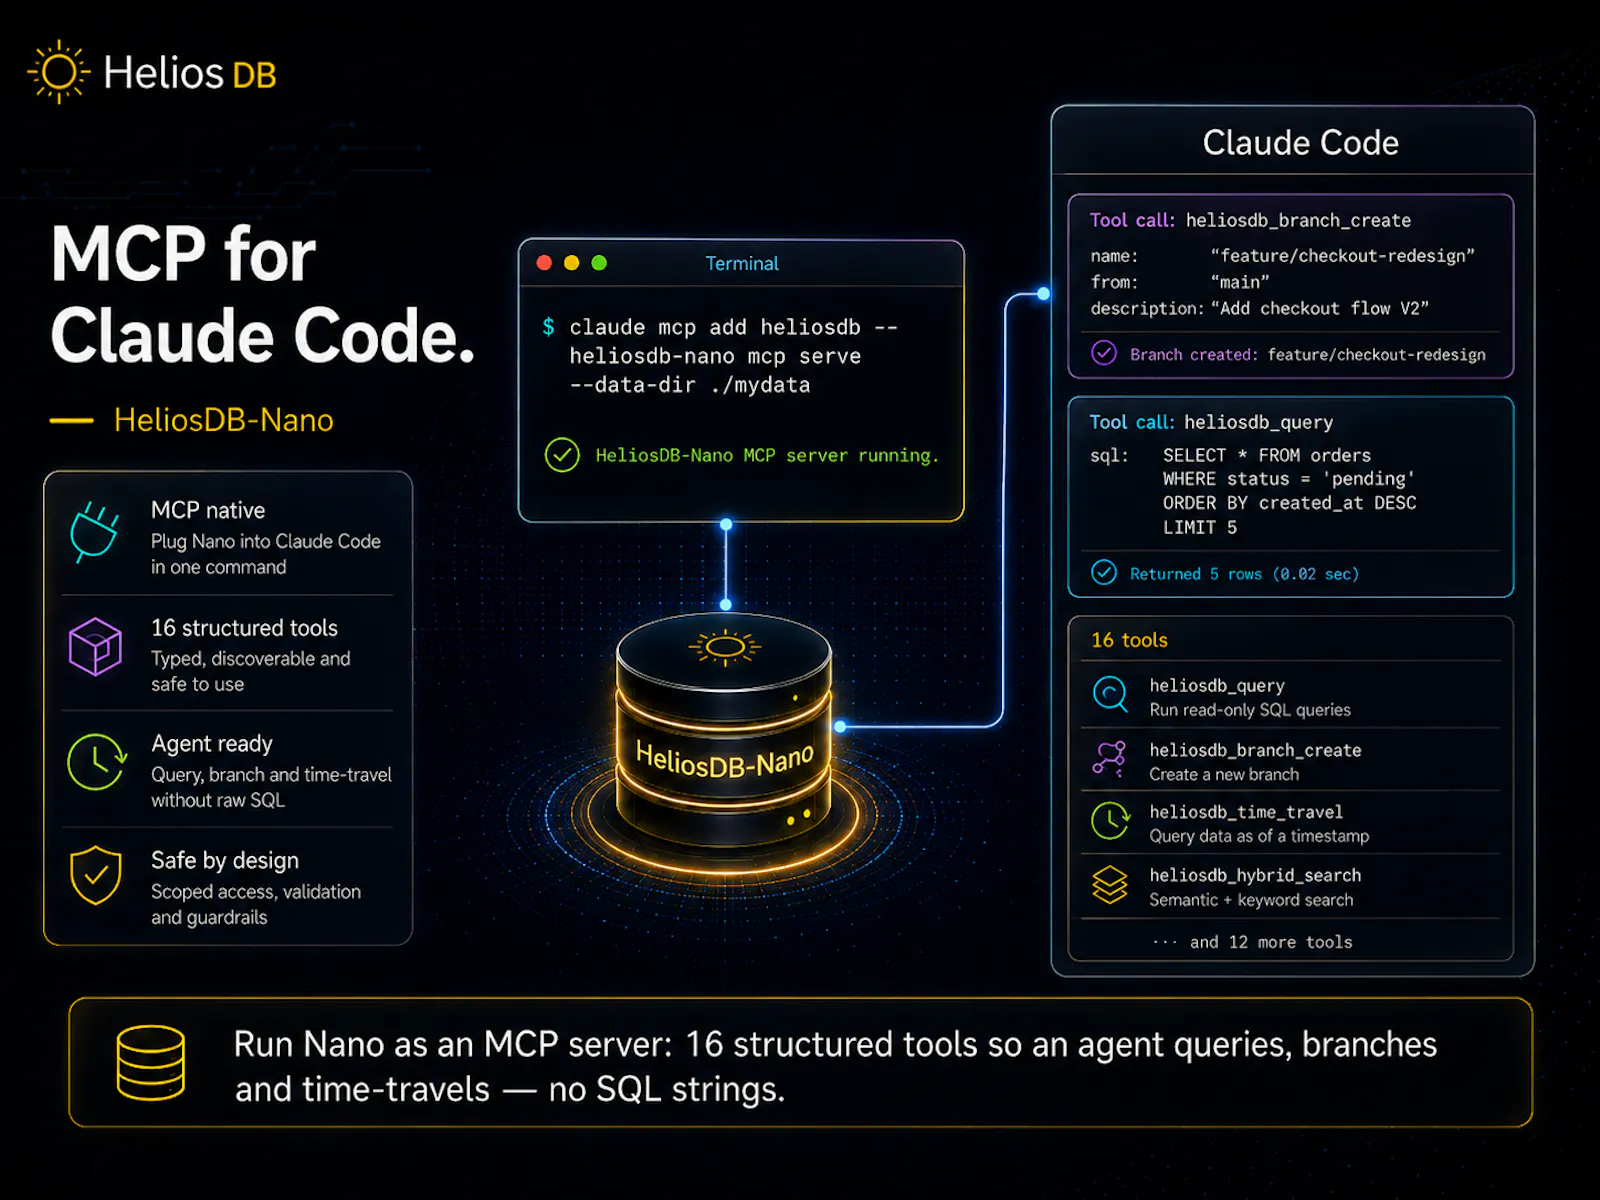Click 'Branch created: feature/checkout-redesign' result
The width and height of the screenshot is (1600, 1200).
(x=1308, y=354)
